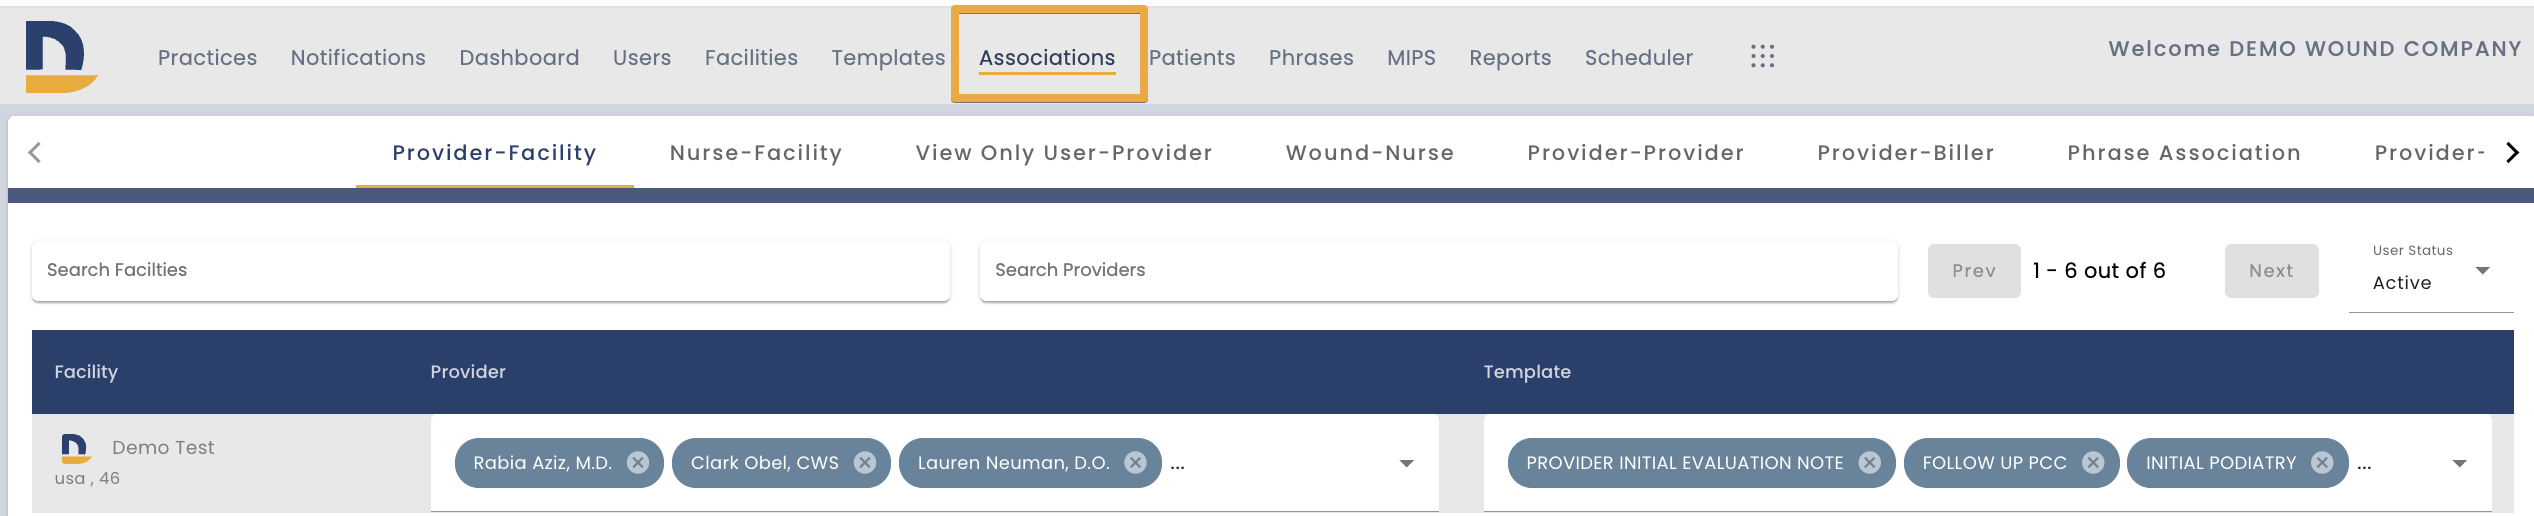2534x516 pixels.
Task: Expand the provider selection dropdown
Action: point(1407,463)
